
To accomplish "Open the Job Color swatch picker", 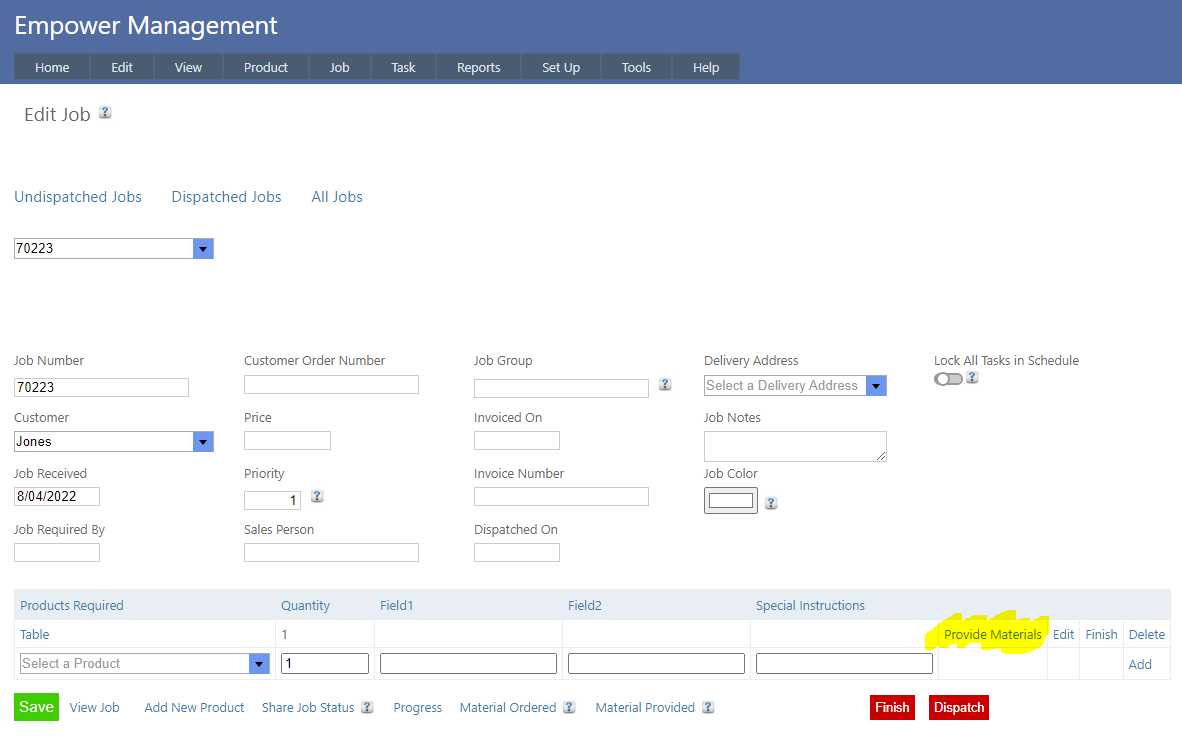I will [x=731, y=500].
